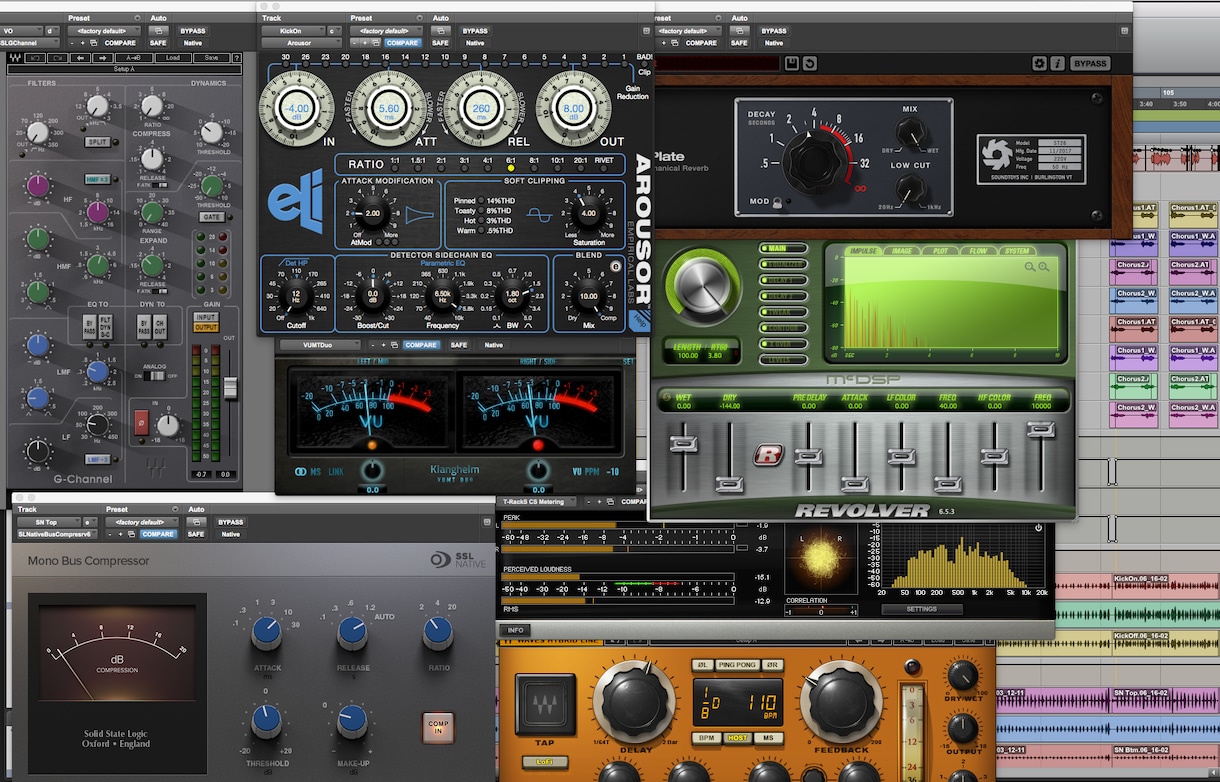Click the zoom in magnifier in Revolver display
The height and width of the screenshot is (782, 1220).
coord(1044,267)
